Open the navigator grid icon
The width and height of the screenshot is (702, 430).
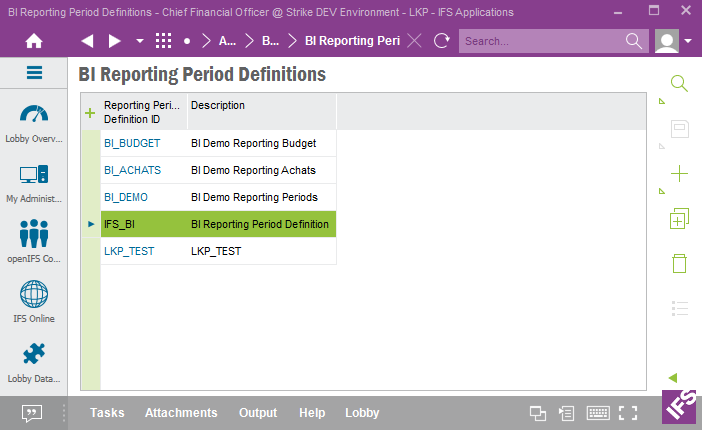tap(164, 41)
